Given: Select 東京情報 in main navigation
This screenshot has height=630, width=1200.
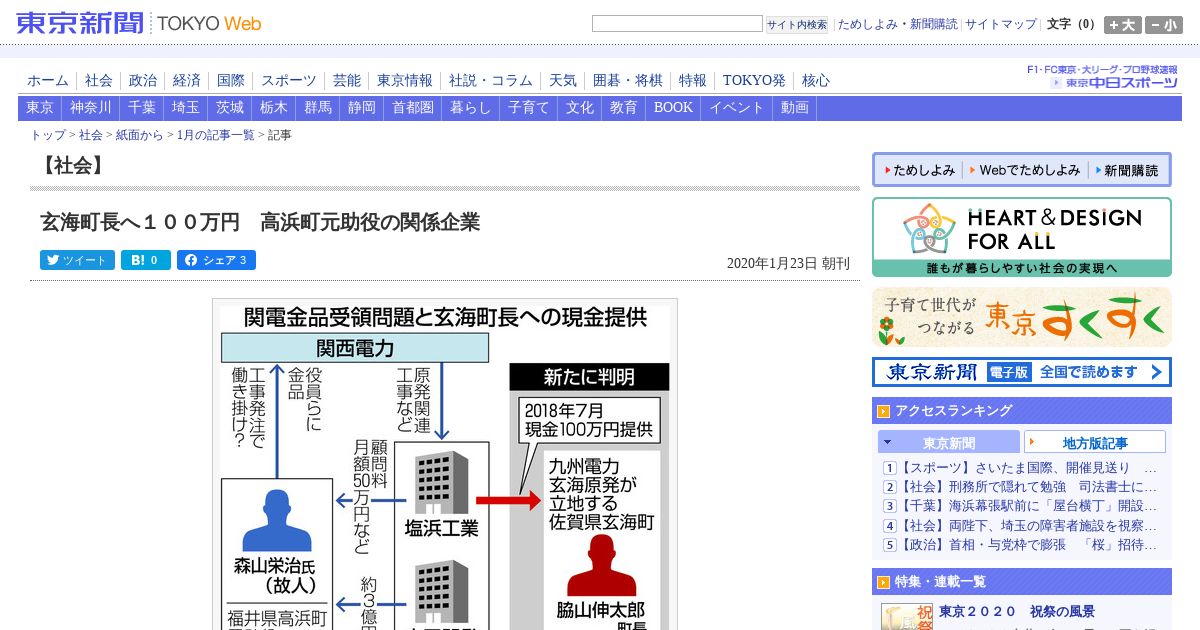Looking at the screenshot, I should tap(405, 81).
